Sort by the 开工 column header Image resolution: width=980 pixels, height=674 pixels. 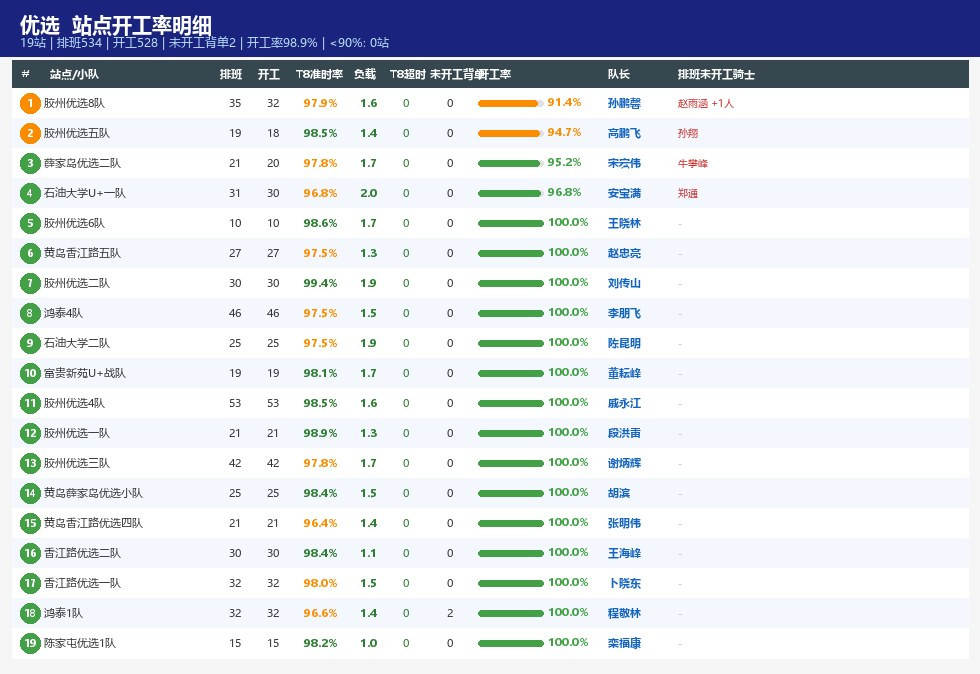click(x=269, y=74)
